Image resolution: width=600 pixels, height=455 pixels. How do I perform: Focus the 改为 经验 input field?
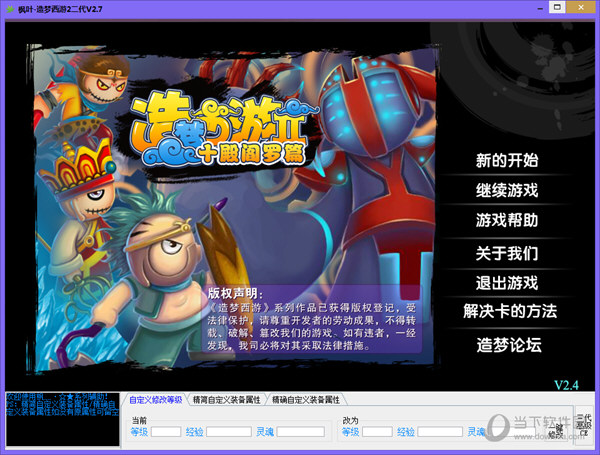click(x=440, y=432)
